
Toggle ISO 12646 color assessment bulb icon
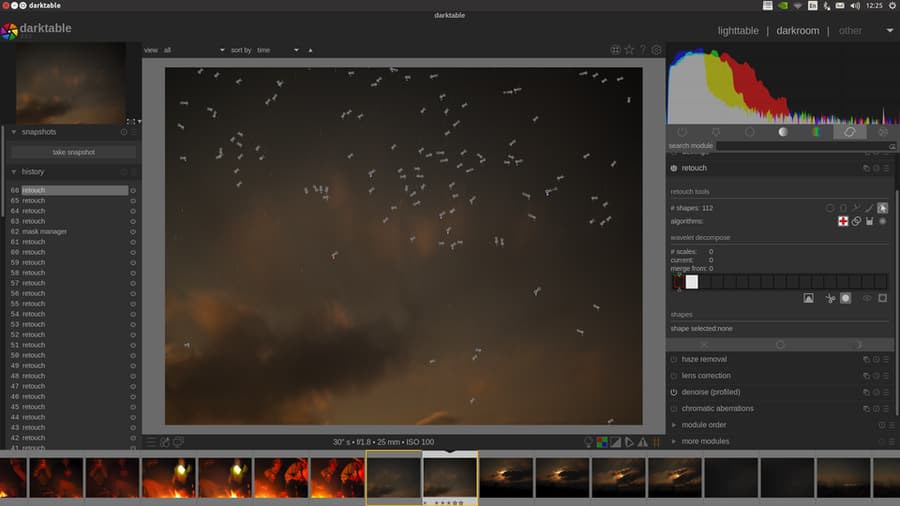pos(588,442)
